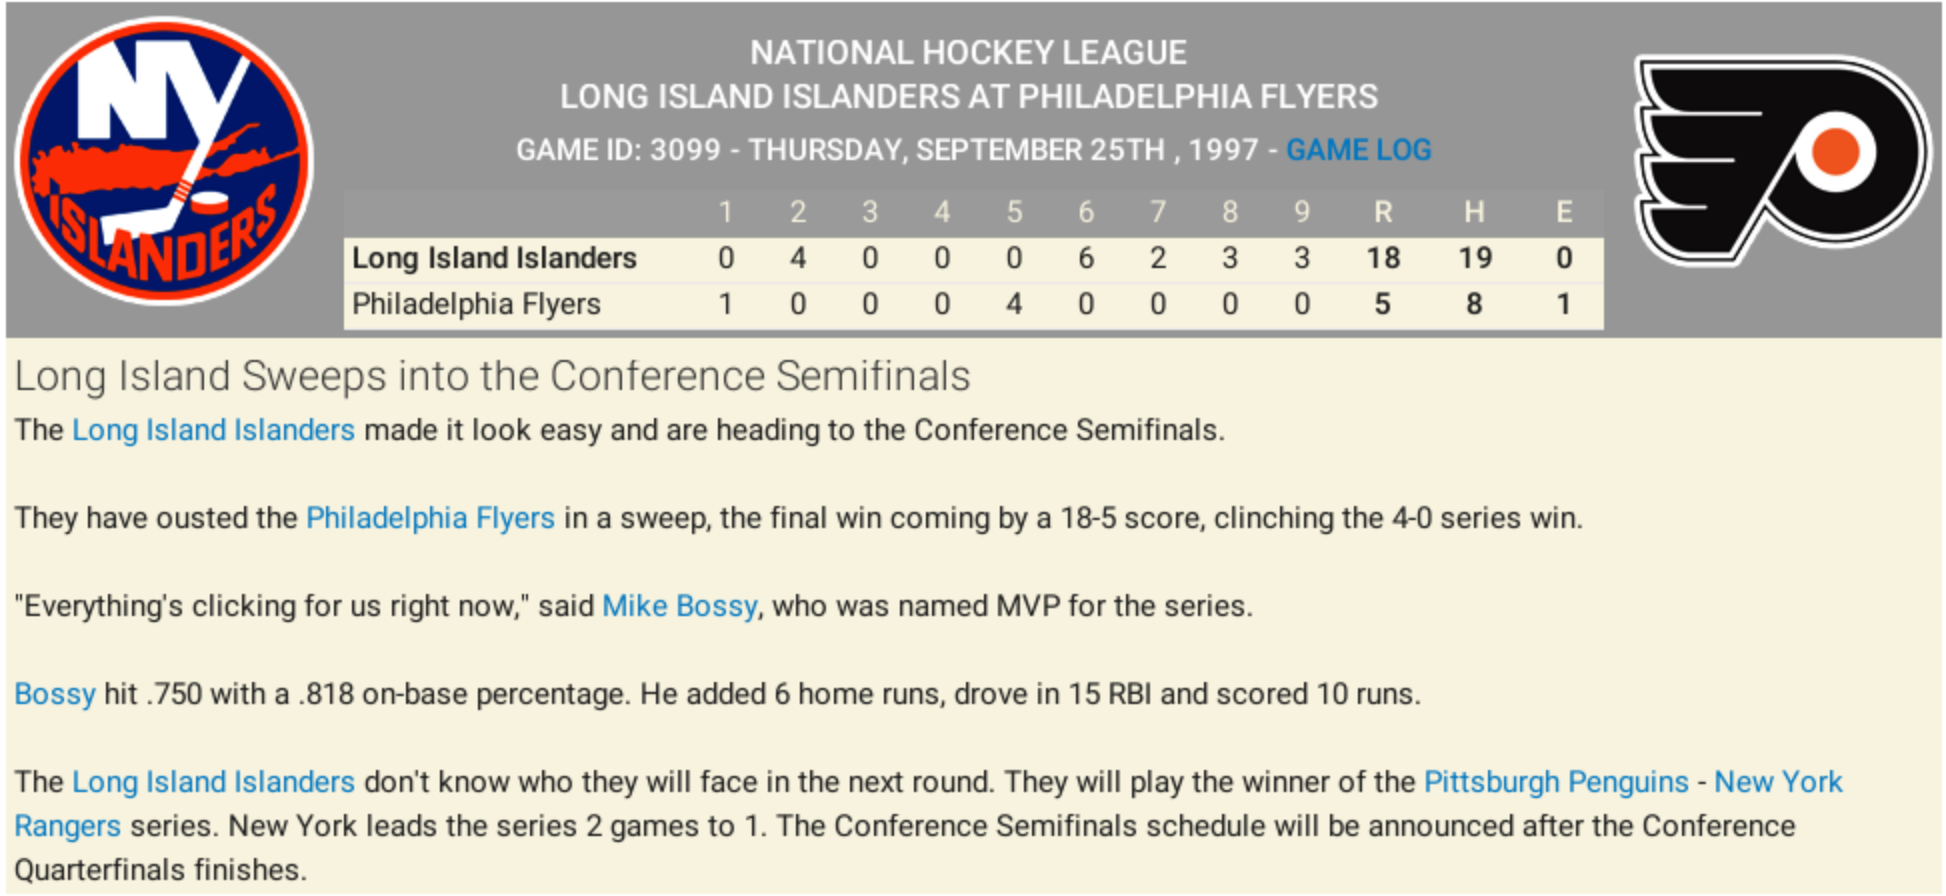Visit the Pittsburgh Penguins team link

(1555, 782)
